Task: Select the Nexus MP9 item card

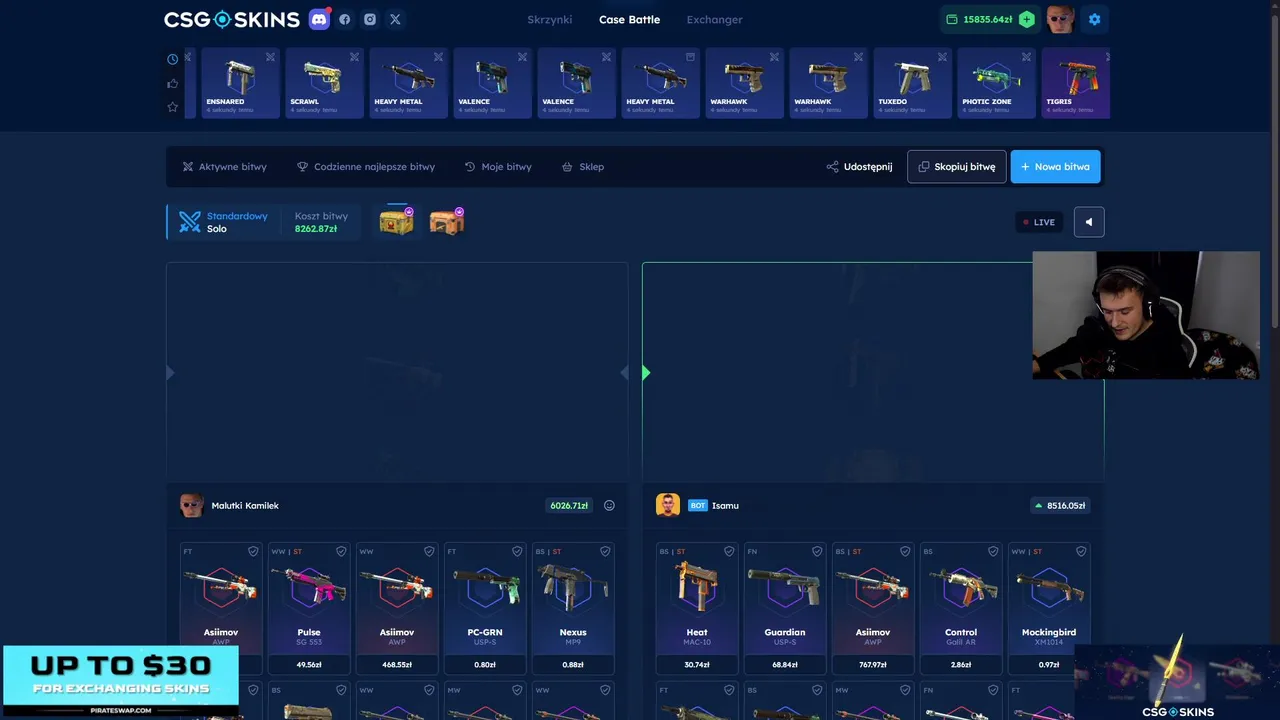Action: (x=573, y=608)
